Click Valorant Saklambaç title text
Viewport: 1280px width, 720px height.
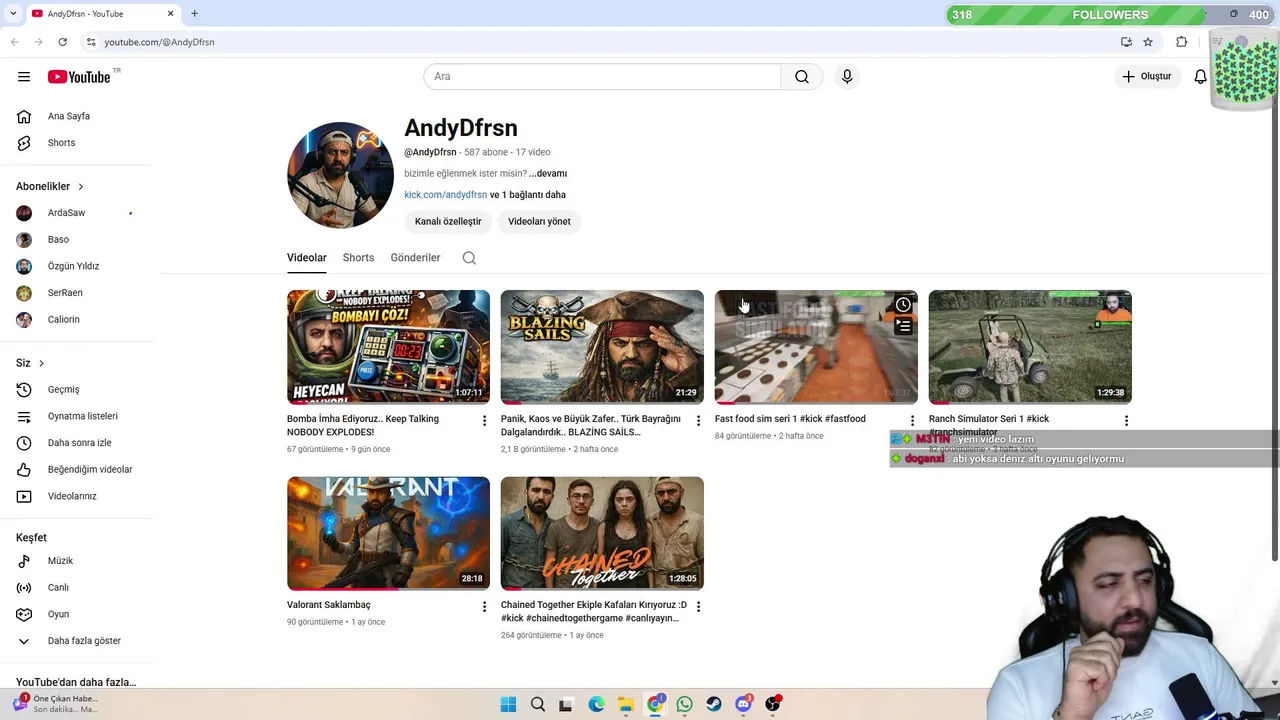click(x=328, y=605)
